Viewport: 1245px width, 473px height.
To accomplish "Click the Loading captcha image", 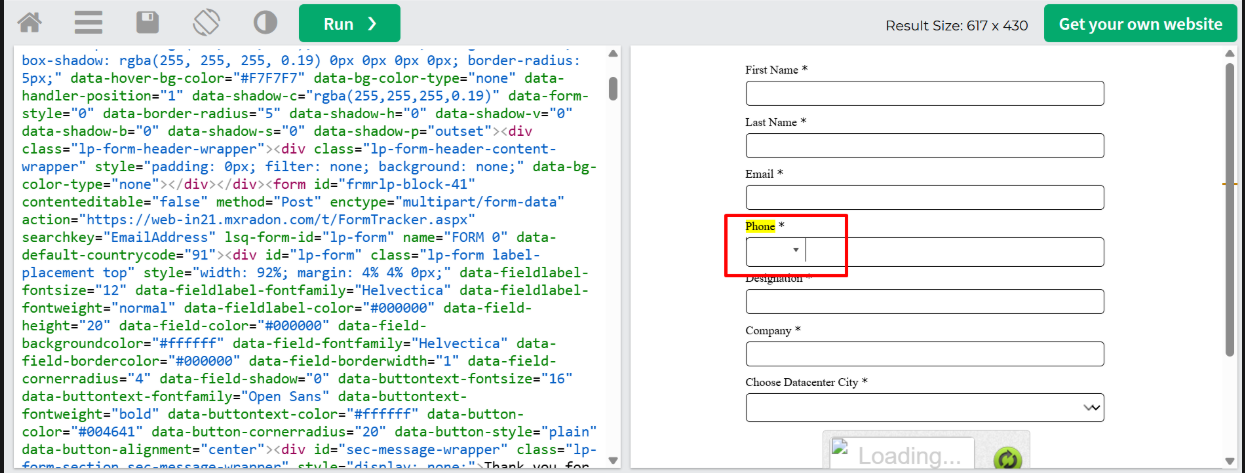I will coord(898,455).
